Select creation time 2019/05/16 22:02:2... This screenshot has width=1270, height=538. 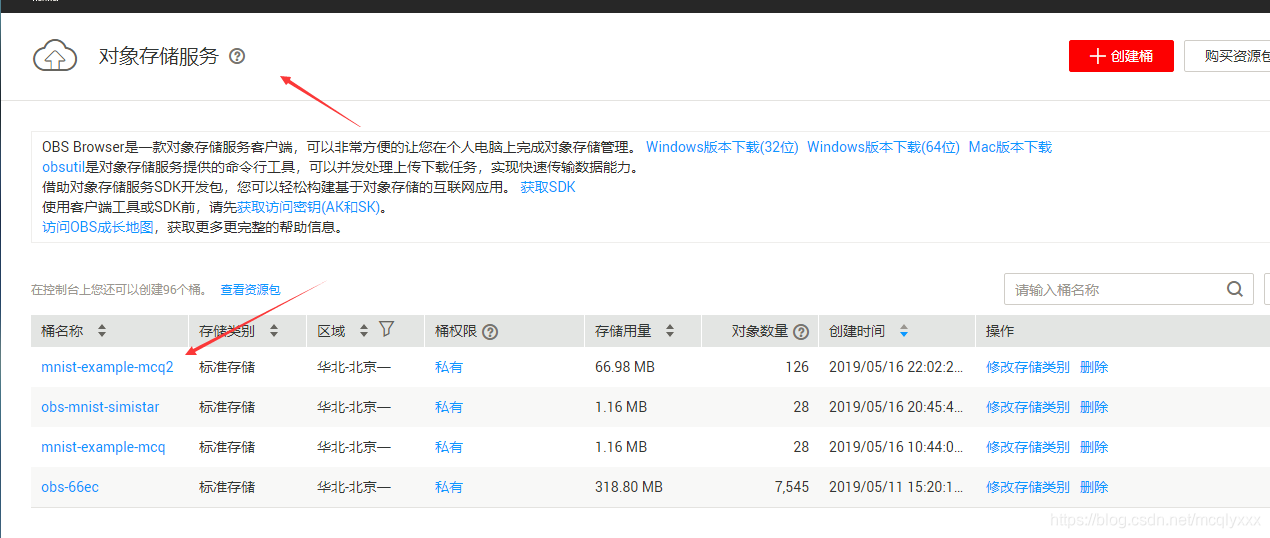tap(897, 367)
